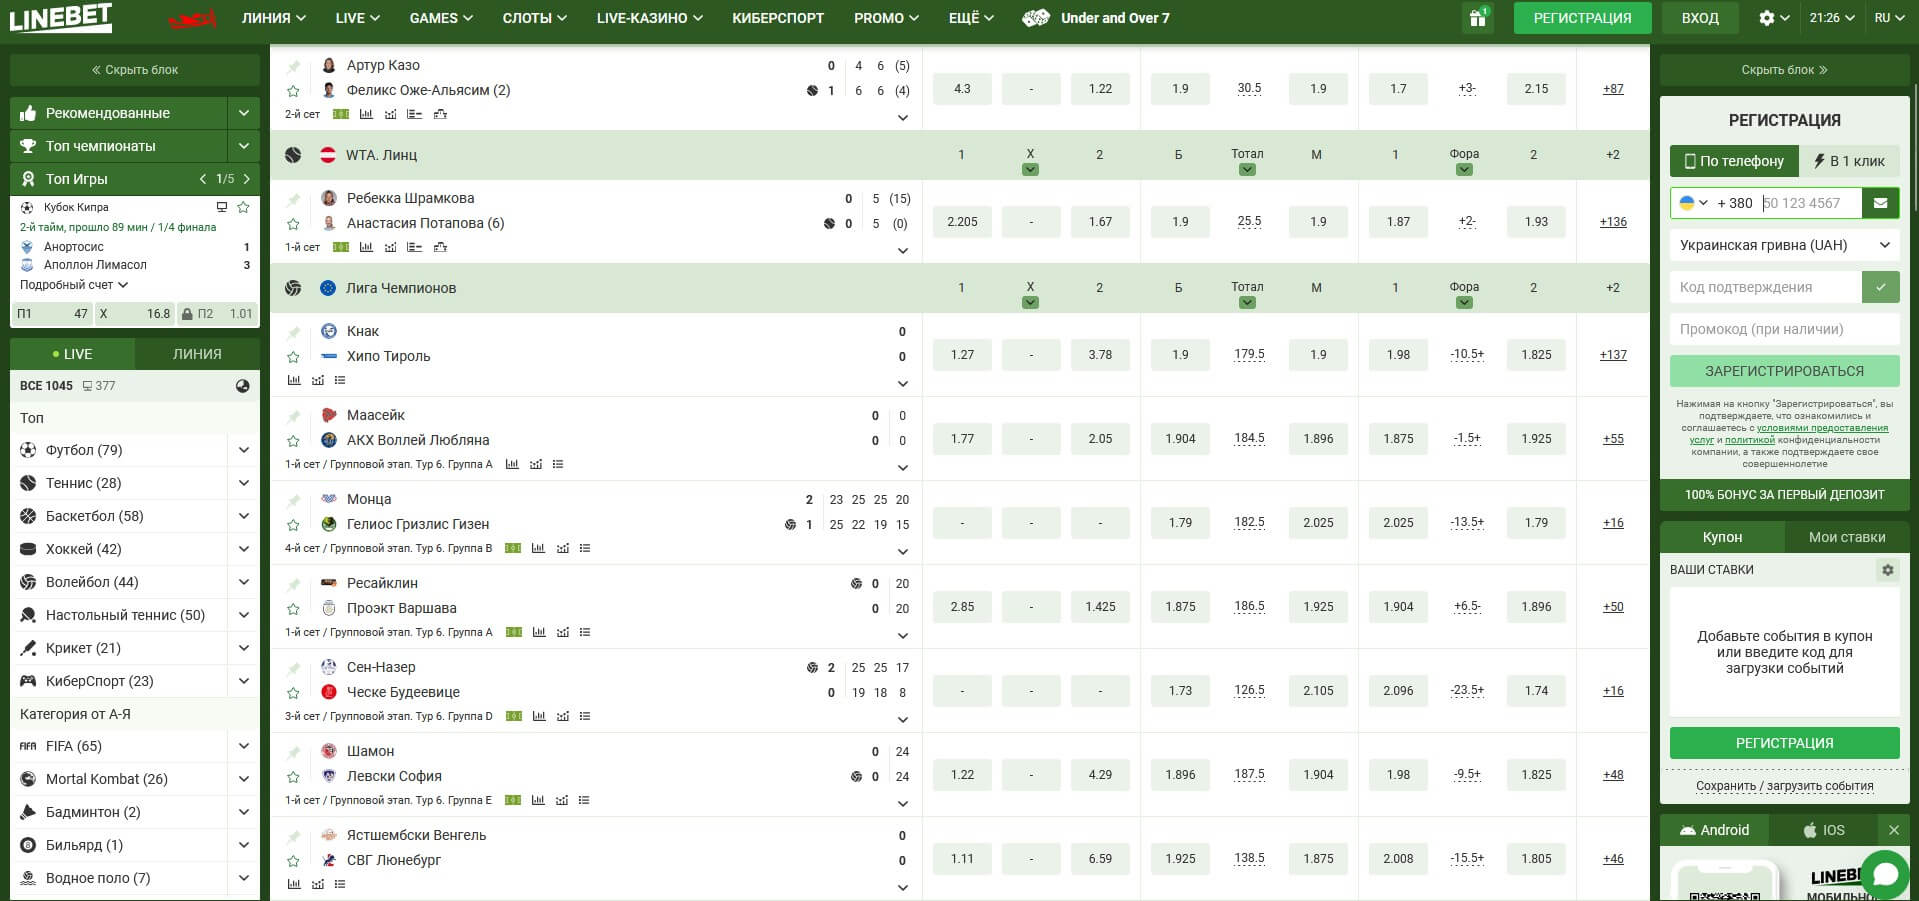Image resolution: width=1919 pixels, height=901 pixels.
Task: Go to next Топ Игры slide
Action: point(247,179)
